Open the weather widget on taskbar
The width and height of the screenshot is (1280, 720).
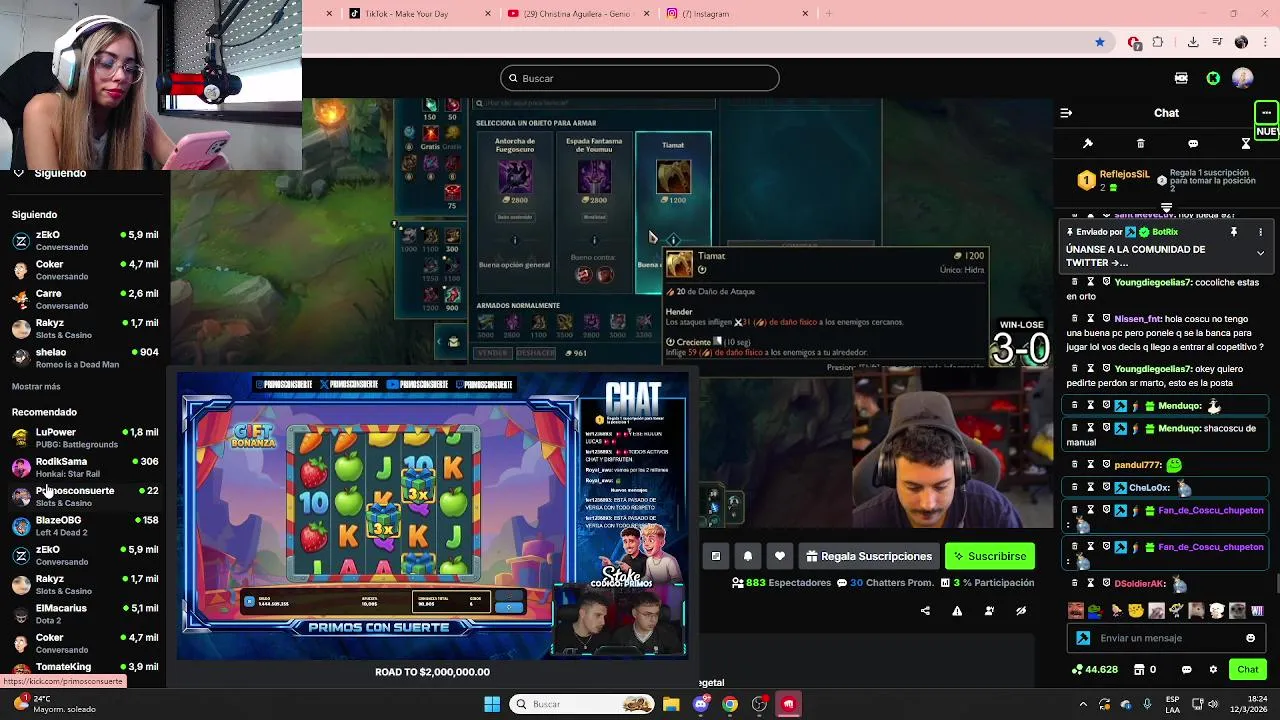point(52,704)
